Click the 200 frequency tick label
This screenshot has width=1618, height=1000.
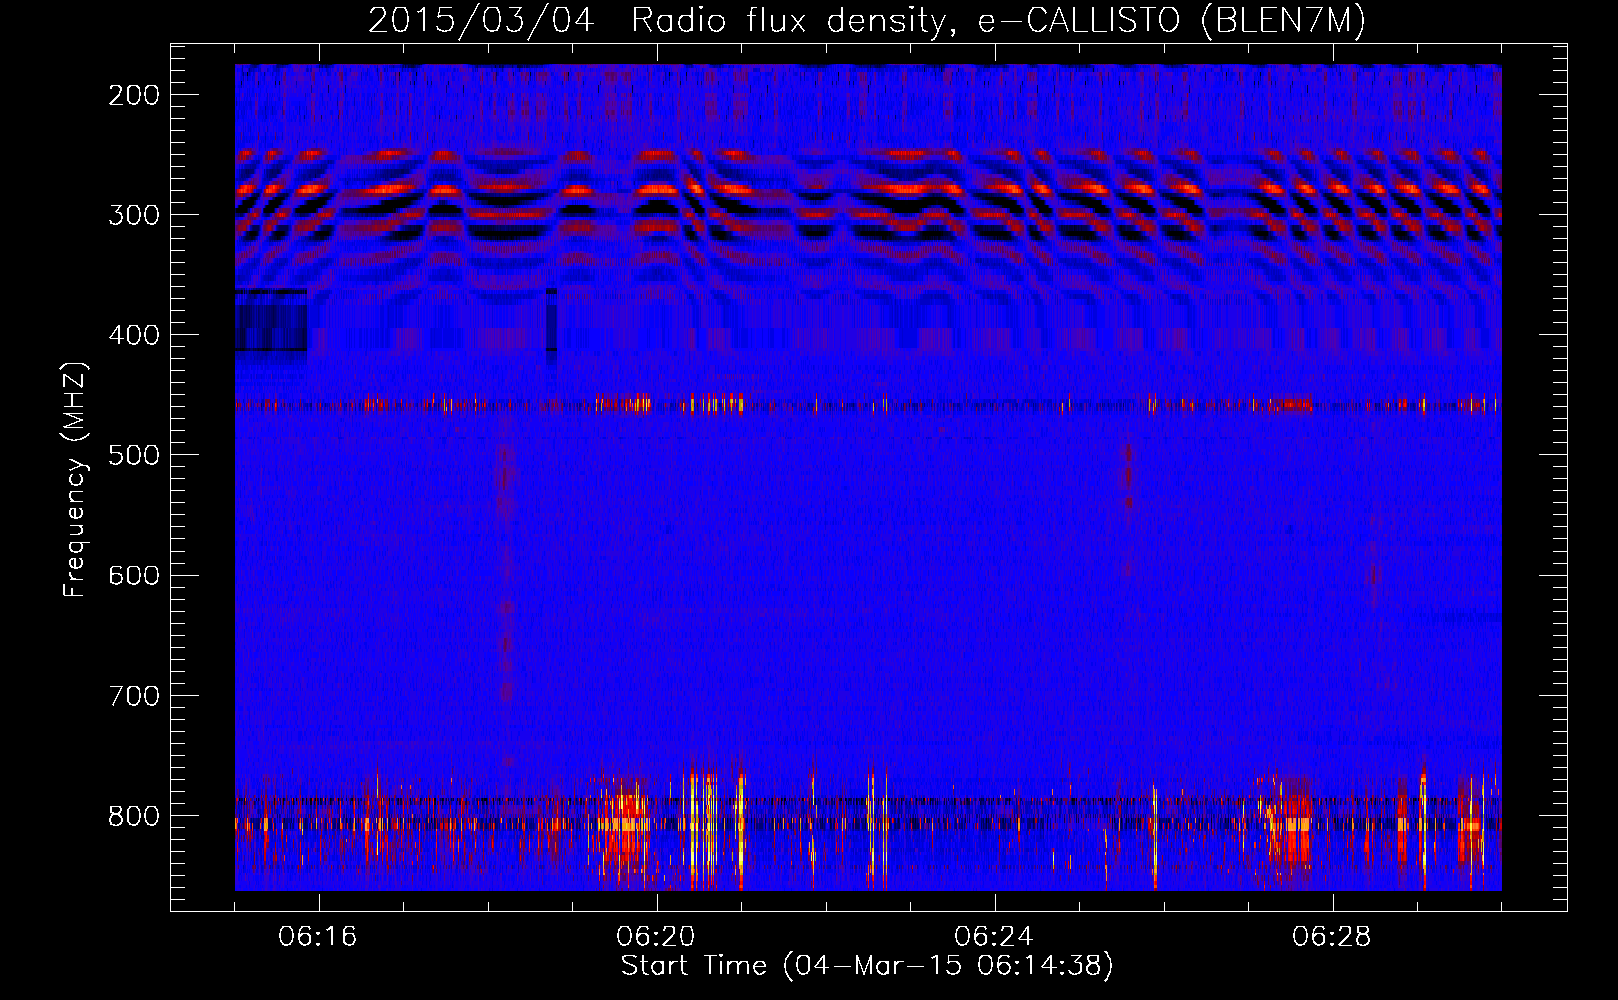coord(134,95)
